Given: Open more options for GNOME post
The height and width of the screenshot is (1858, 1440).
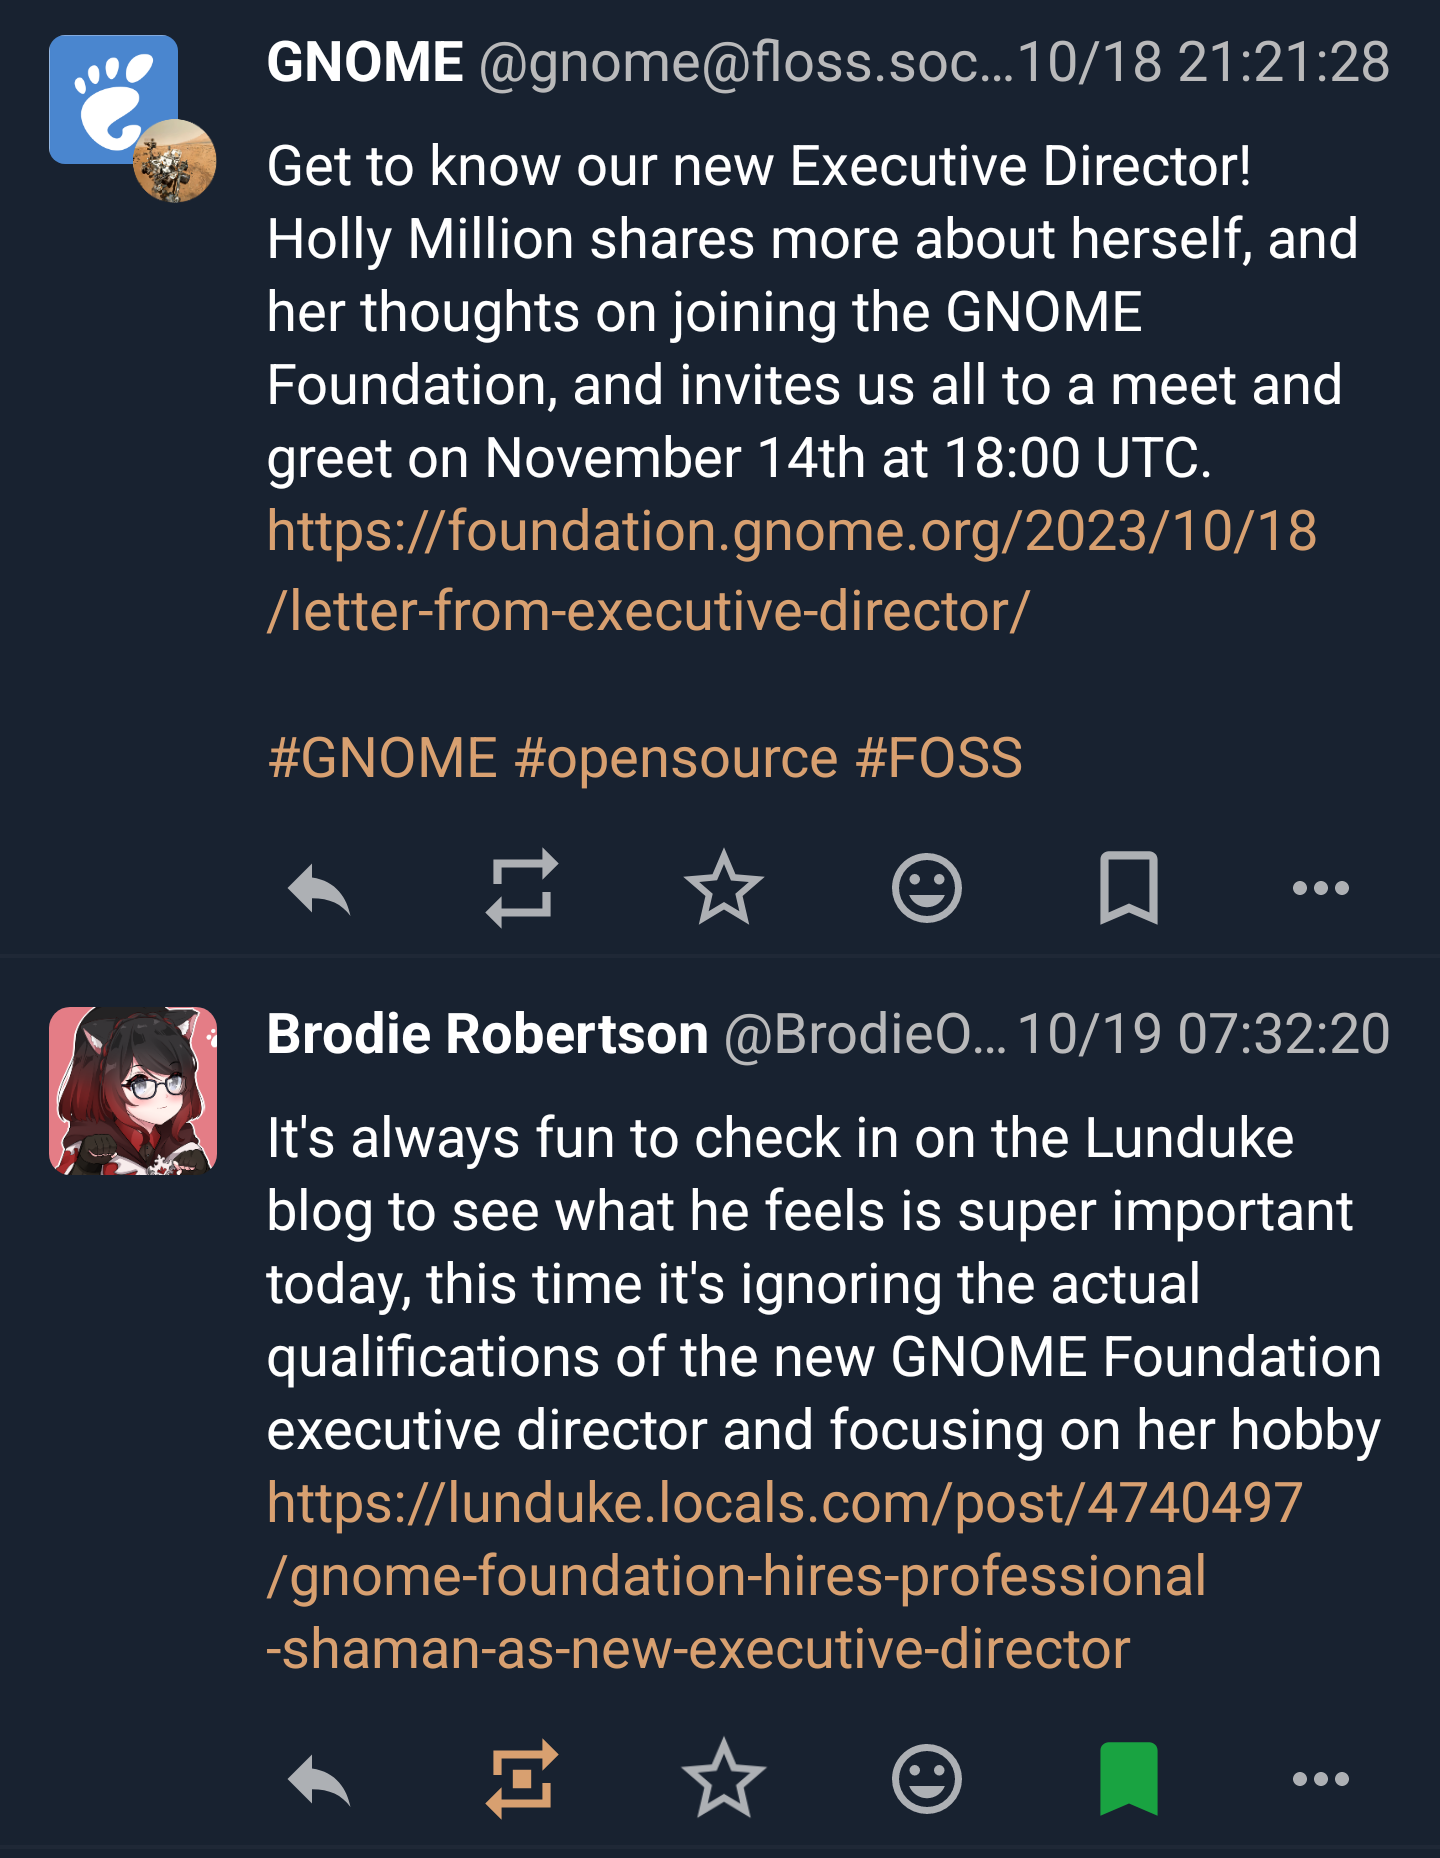Looking at the screenshot, I should (x=1320, y=888).
